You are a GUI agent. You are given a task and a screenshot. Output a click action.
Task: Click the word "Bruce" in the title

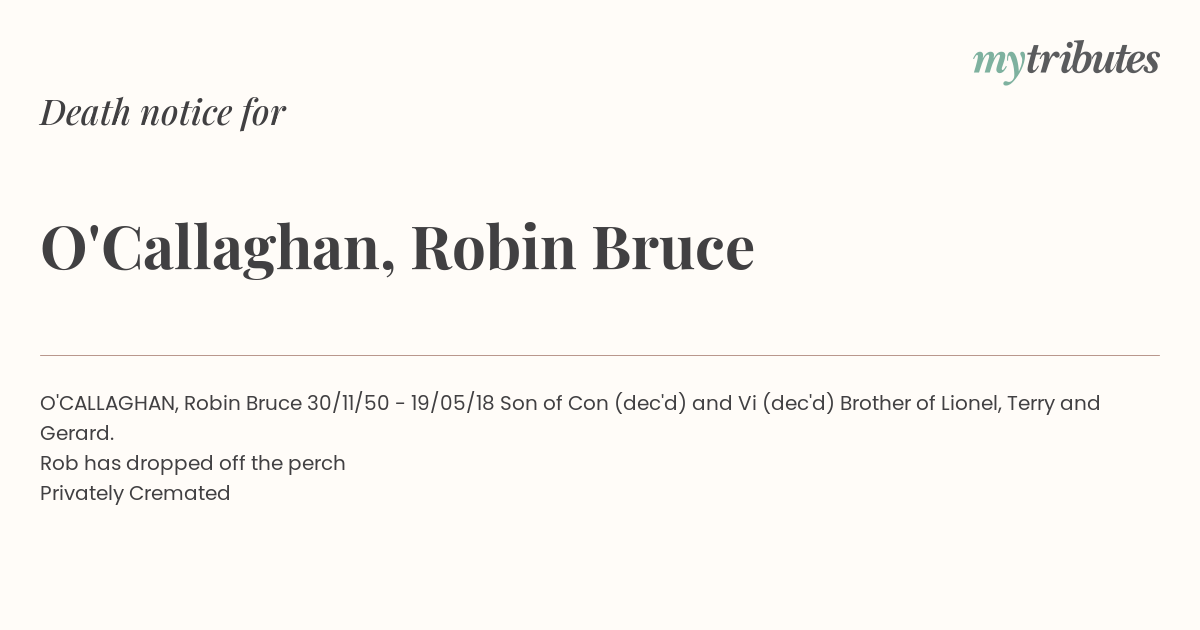673,247
